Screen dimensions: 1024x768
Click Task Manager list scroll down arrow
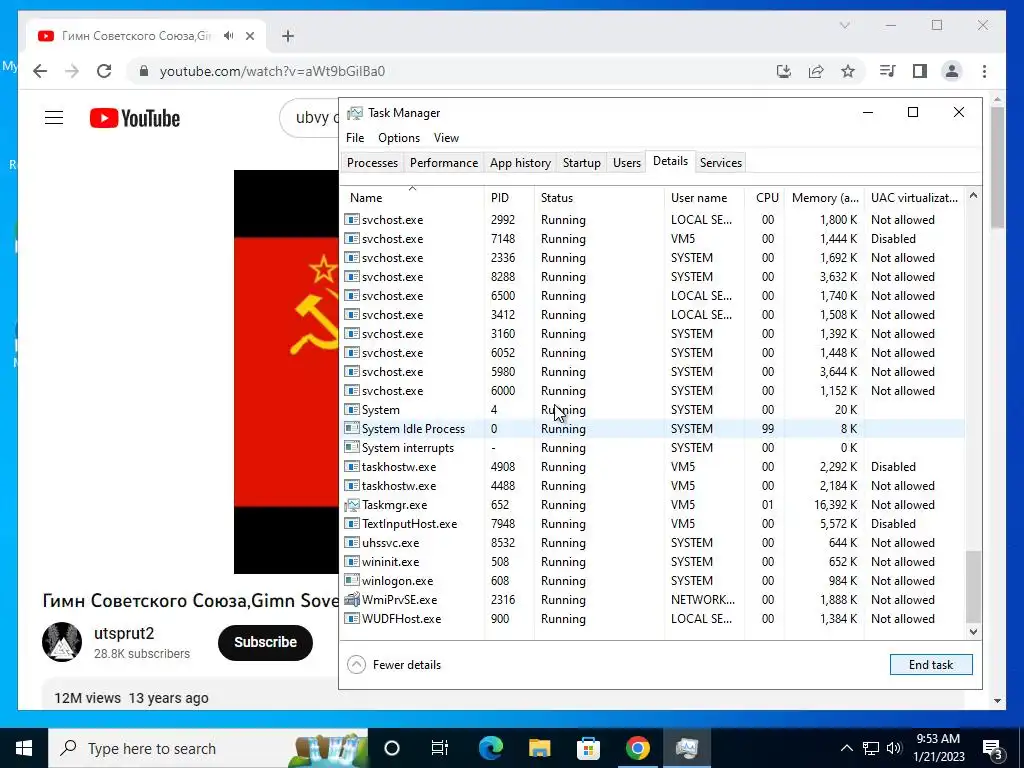(973, 632)
